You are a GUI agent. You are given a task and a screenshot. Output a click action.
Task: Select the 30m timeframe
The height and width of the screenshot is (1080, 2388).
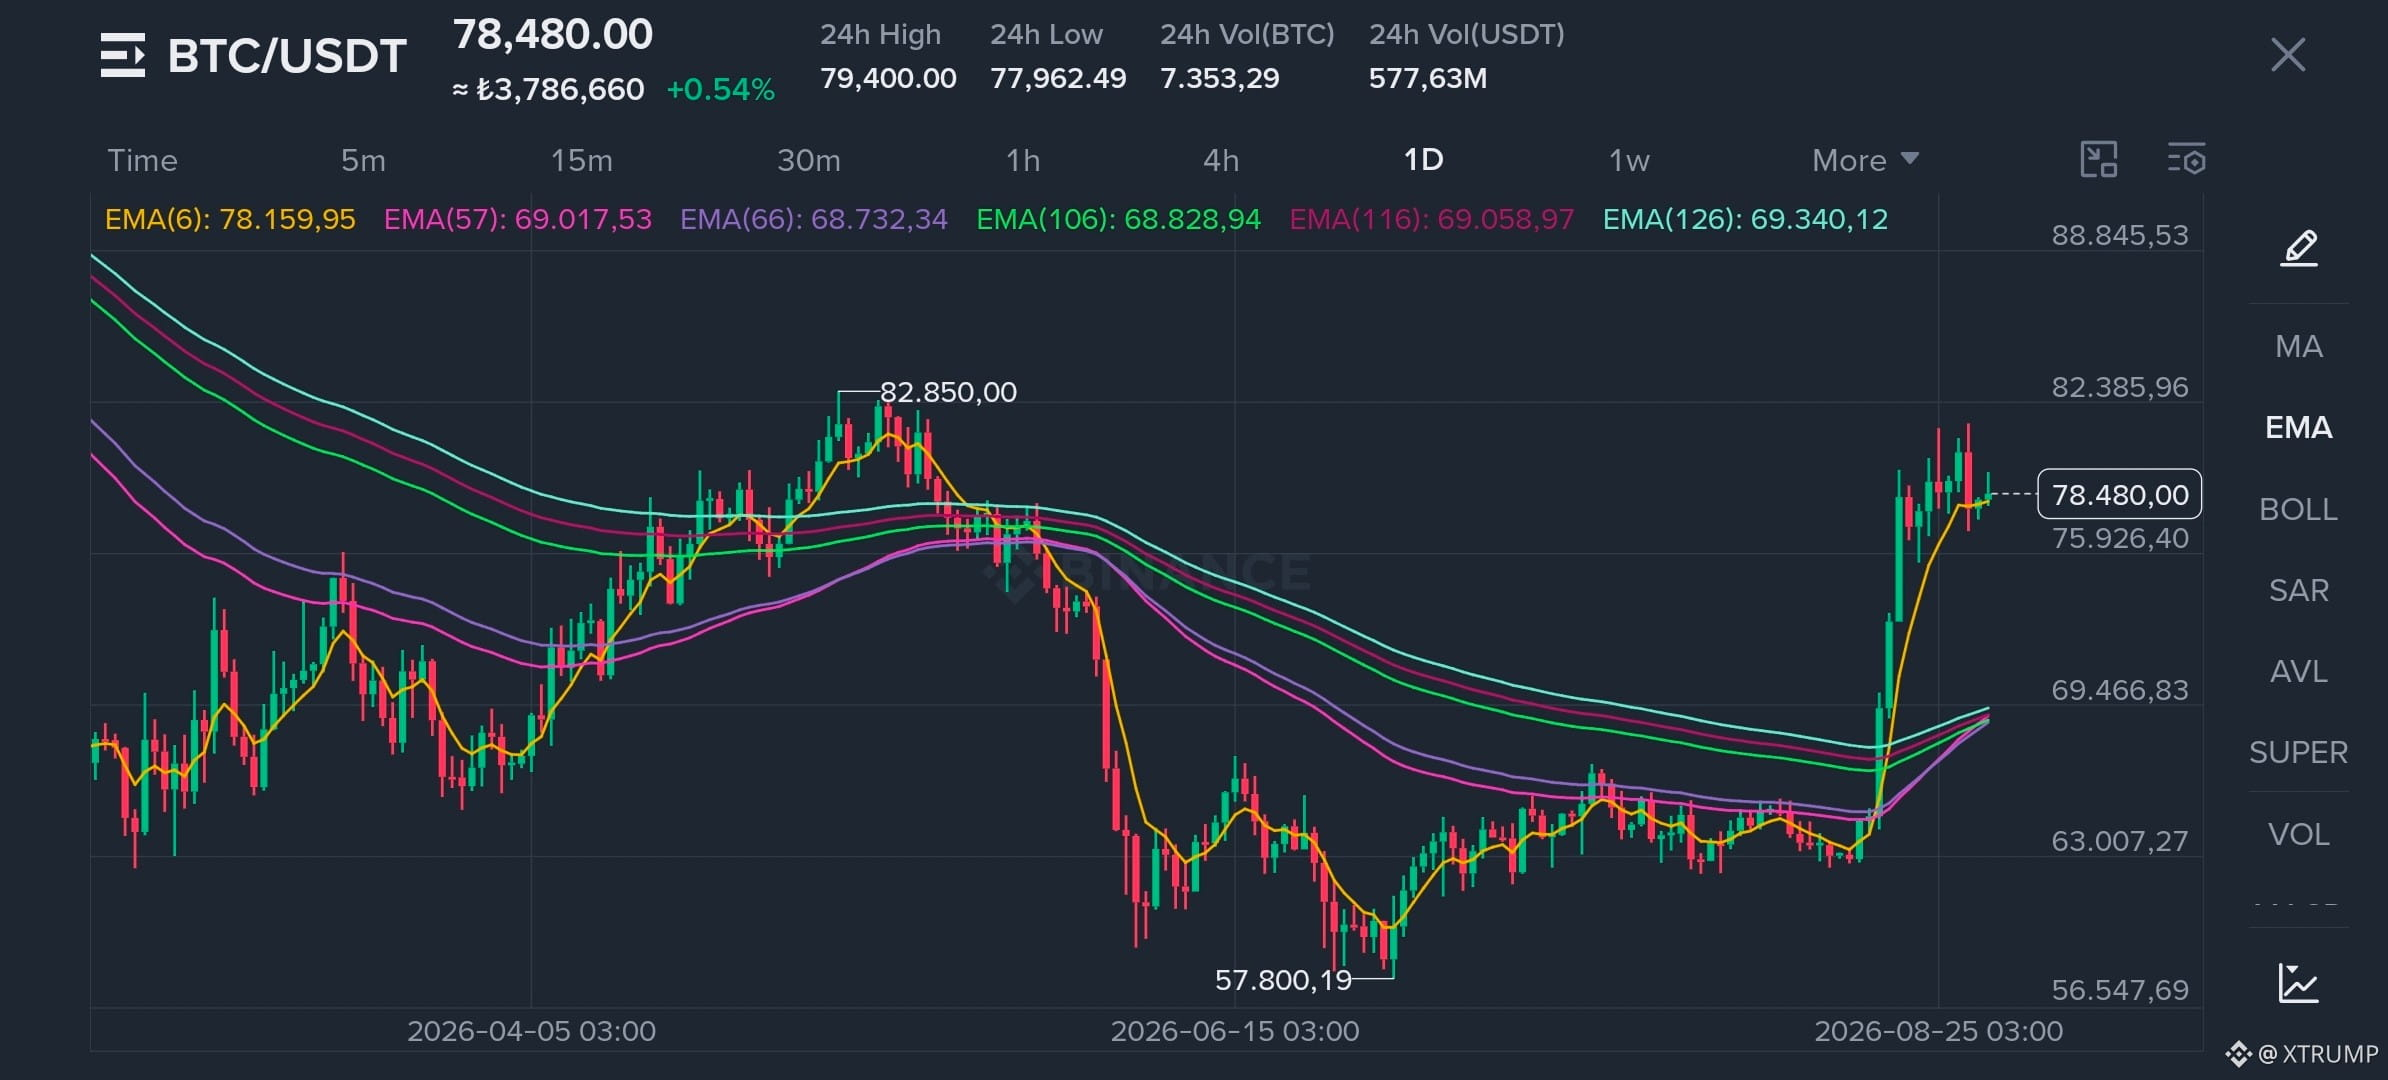(x=809, y=160)
